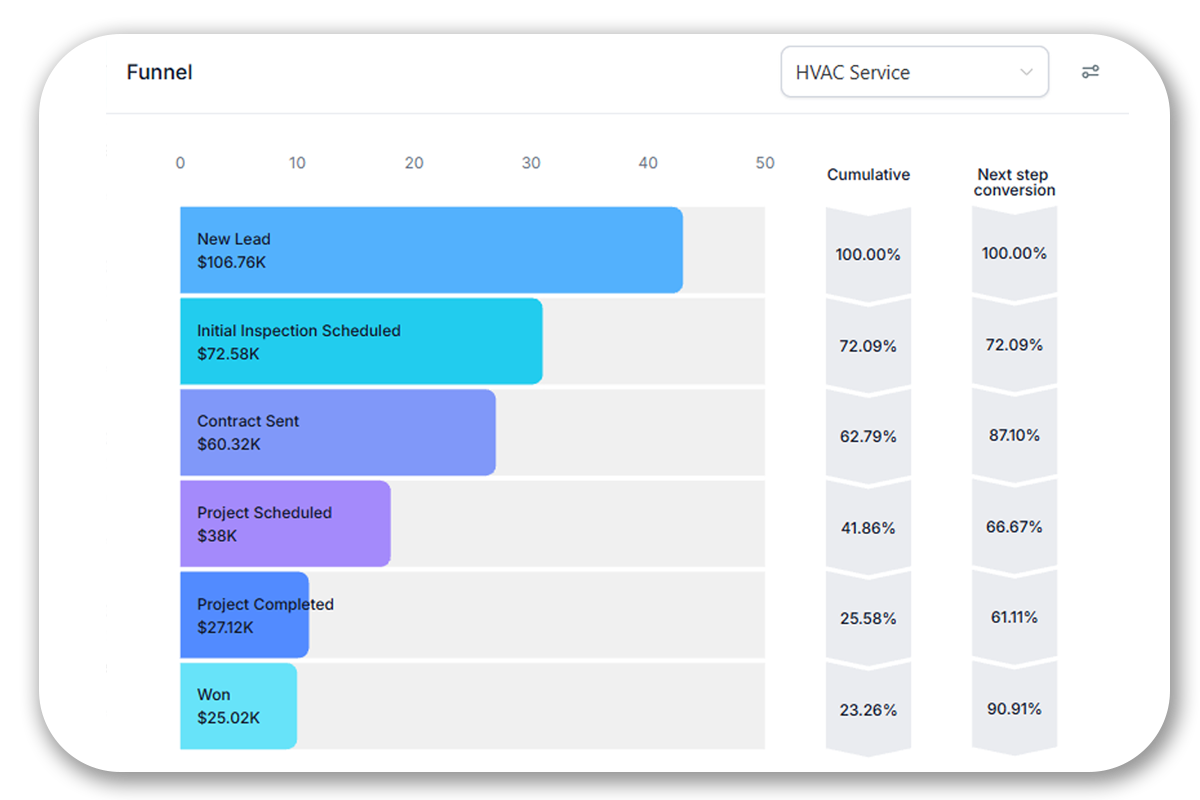Screen dimensions: 1200x800
Task: Select the Won funnel bar
Action: (238, 706)
